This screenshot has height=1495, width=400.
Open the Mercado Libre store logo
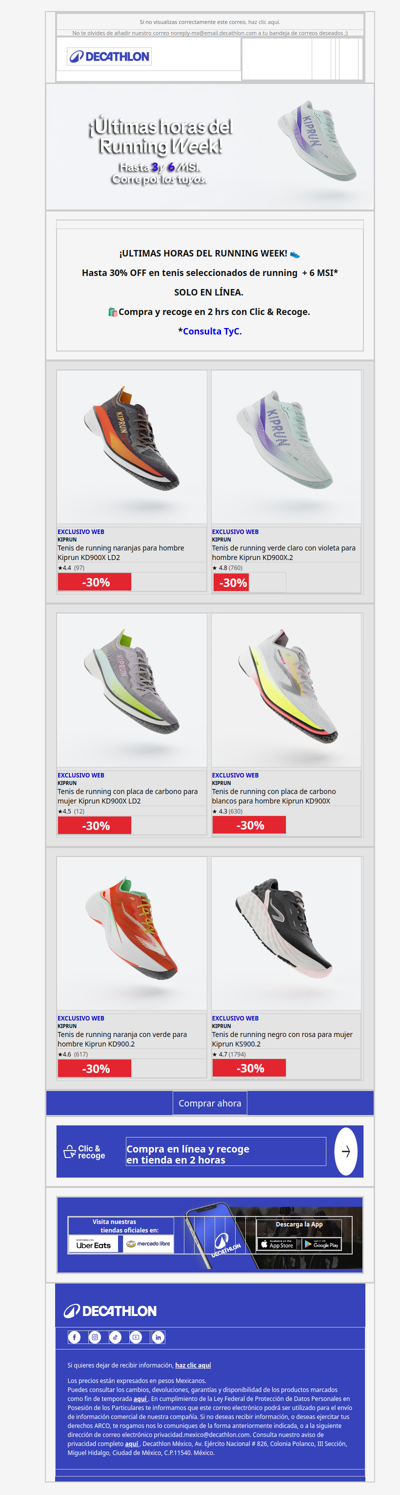[148, 1244]
